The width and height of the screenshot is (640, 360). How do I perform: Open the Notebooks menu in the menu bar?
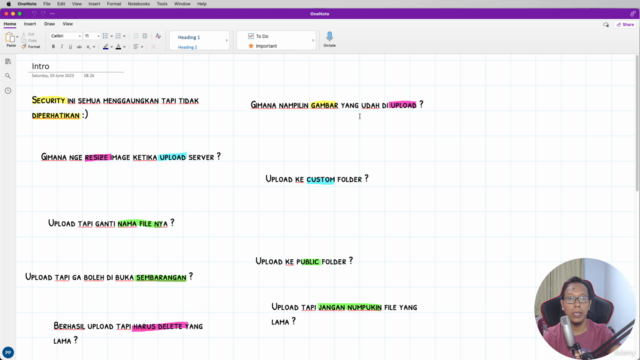point(139,4)
